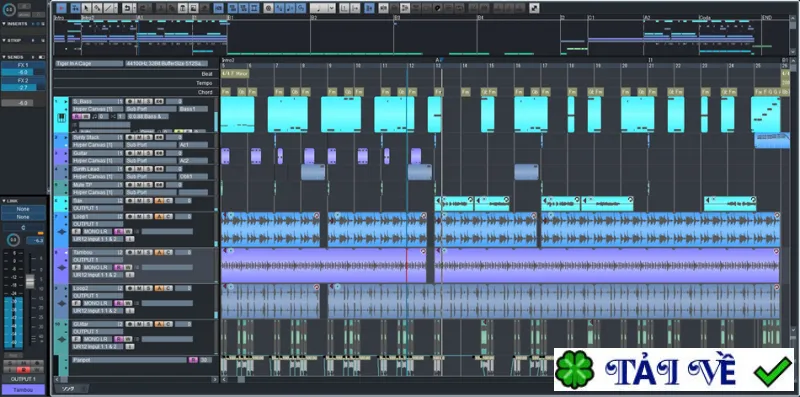Image resolution: width=800 pixels, height=397 pixels.
Task: Toggle the W automation write on Tambou track
Action: pos(128,267)
